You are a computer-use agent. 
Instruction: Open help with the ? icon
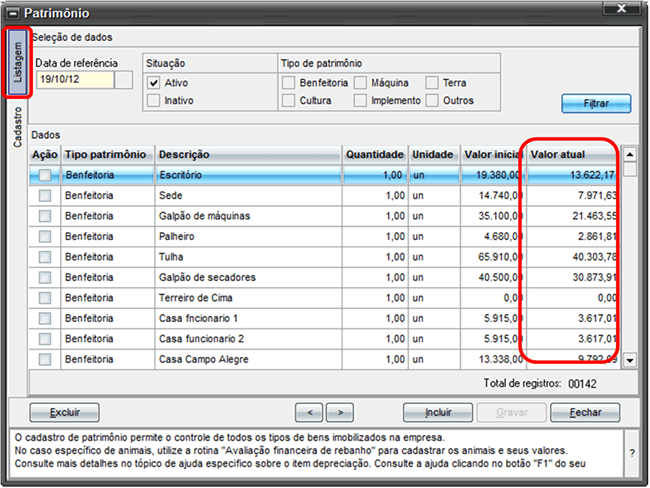(x=632, y=453)
